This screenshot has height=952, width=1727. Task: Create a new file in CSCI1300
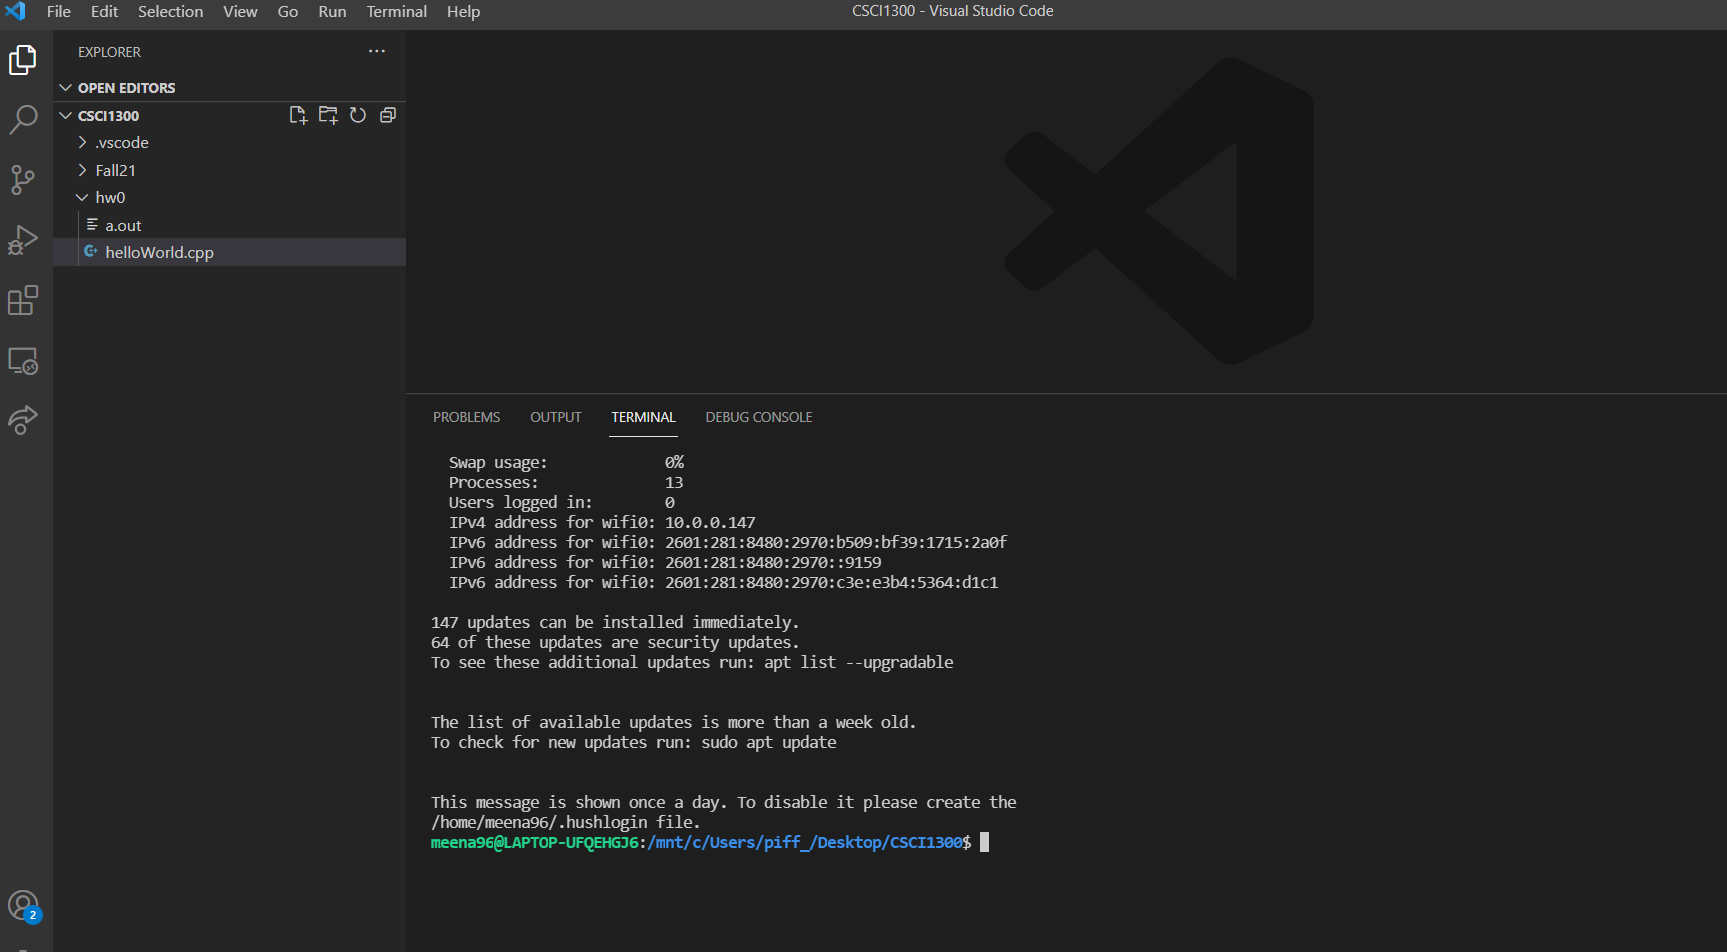298,115
